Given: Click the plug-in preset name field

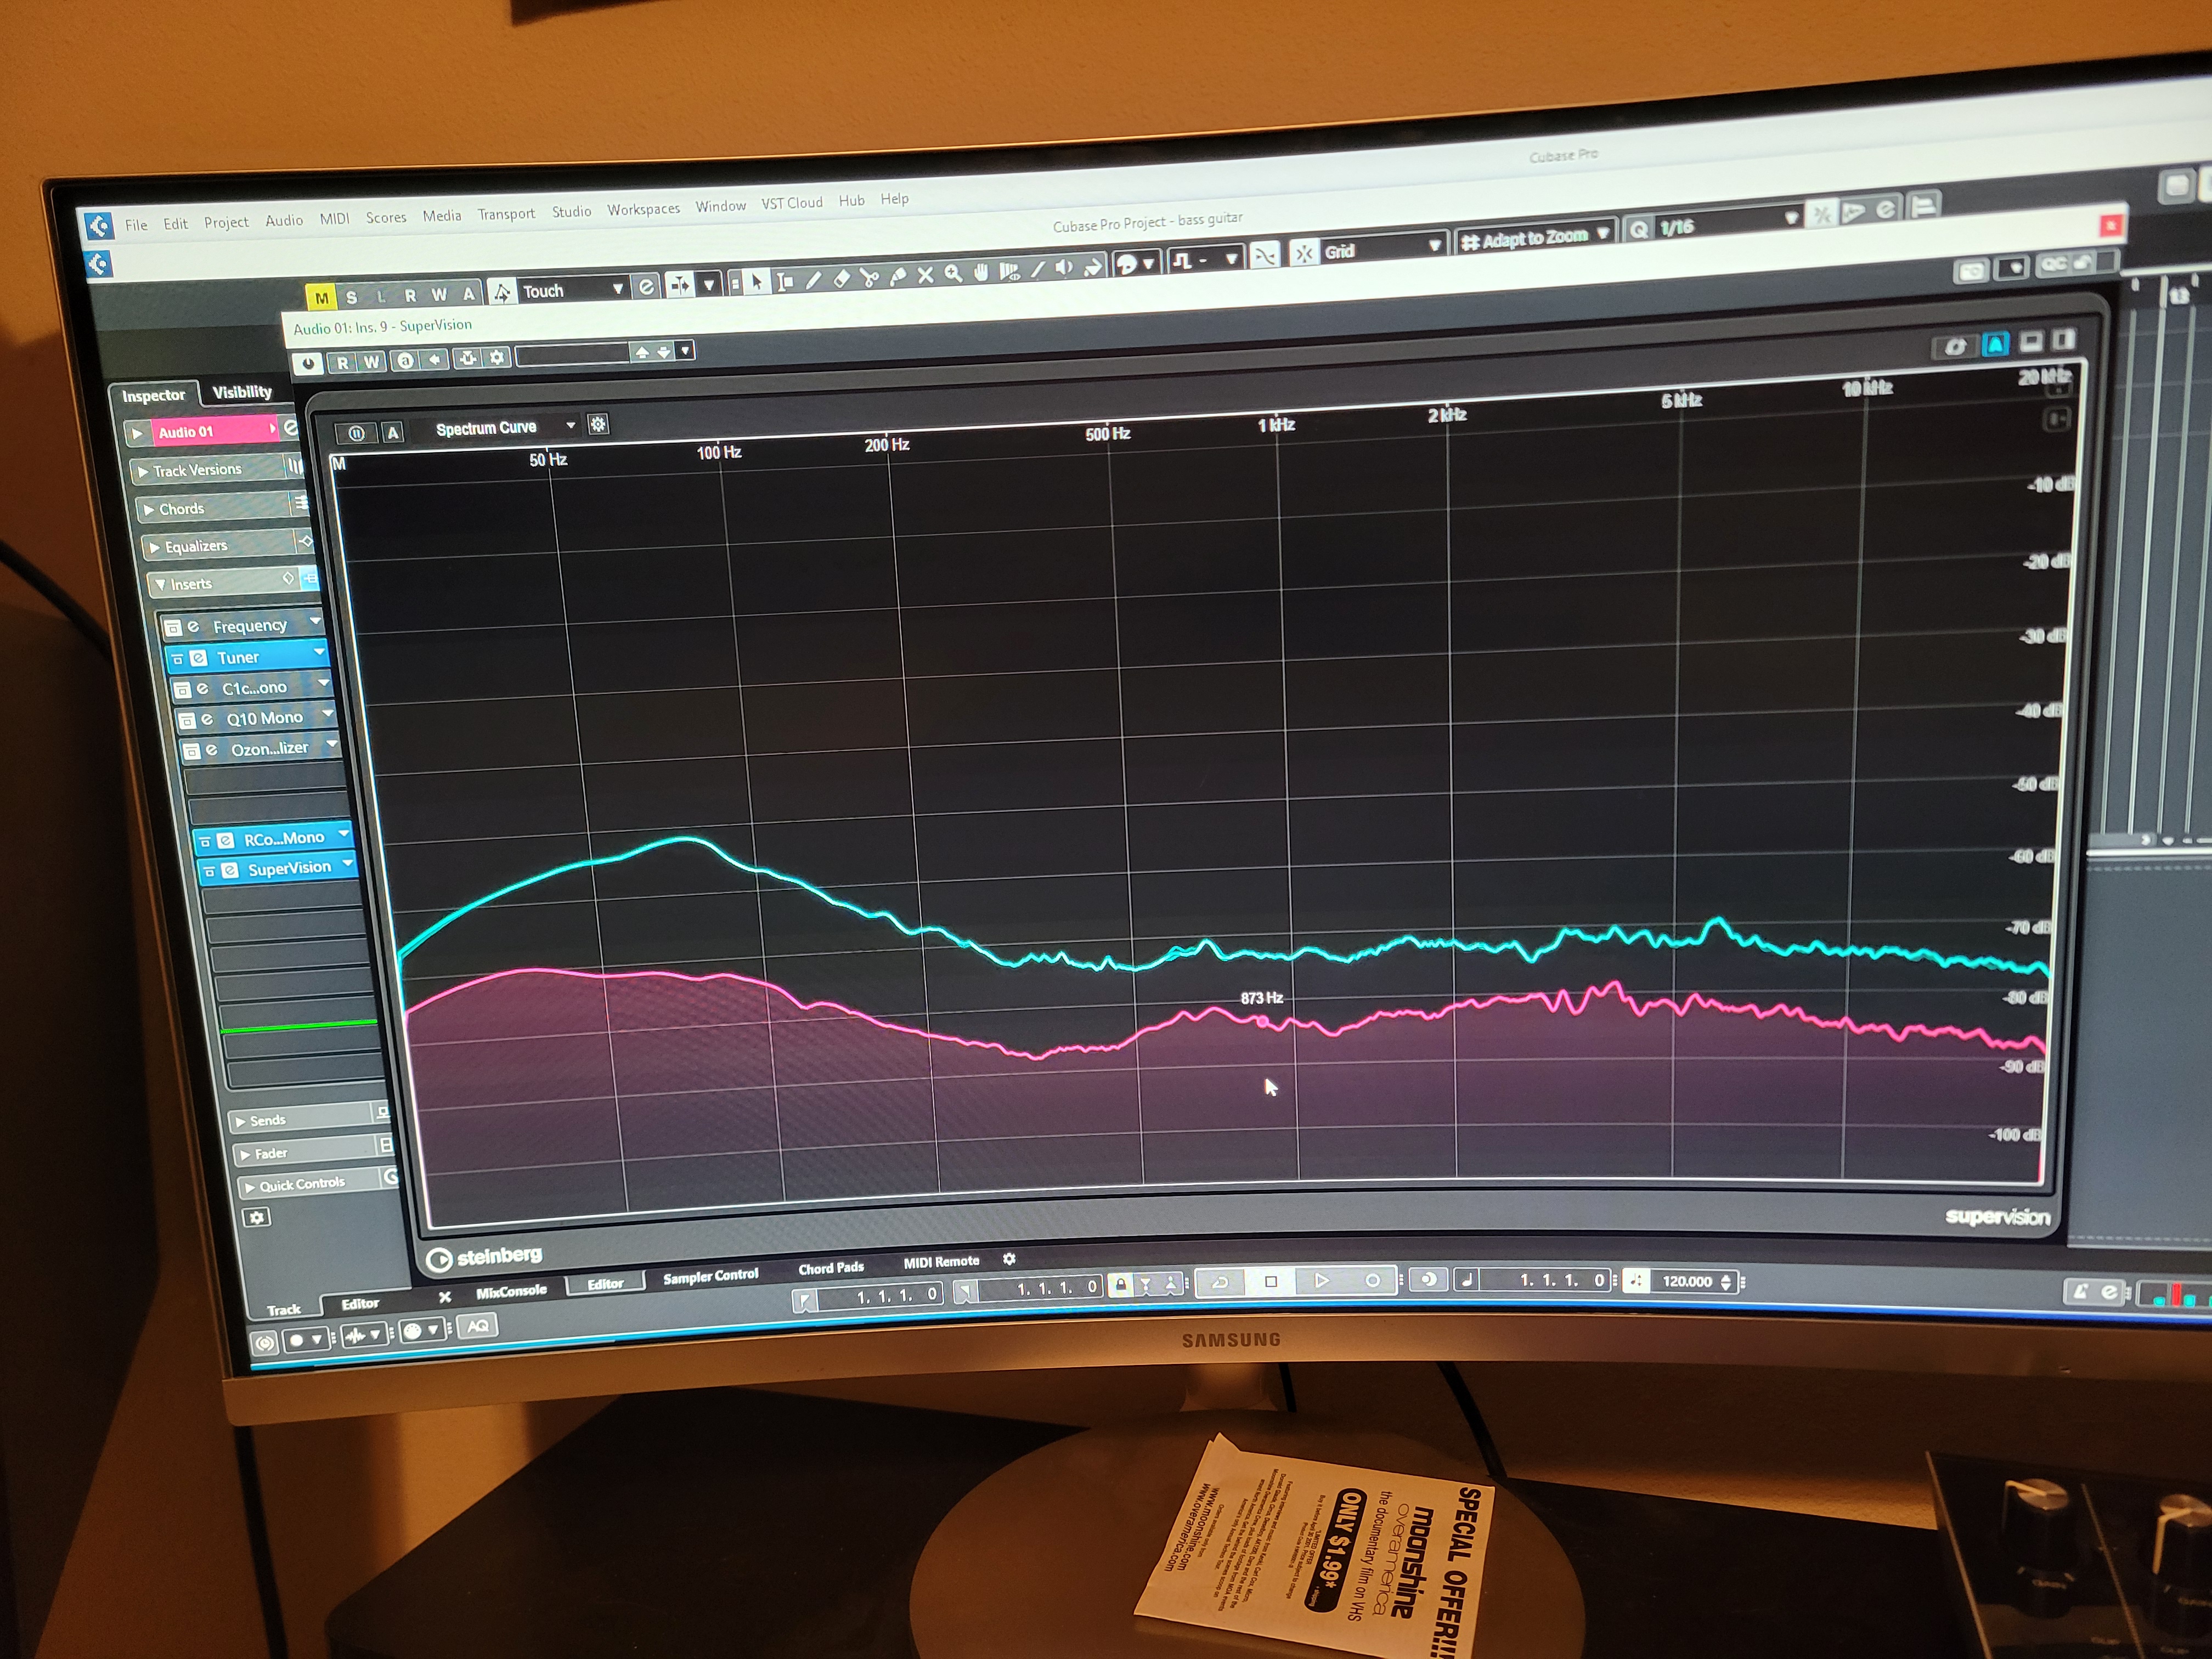Looking at the screenshot, I should [572, 354].
